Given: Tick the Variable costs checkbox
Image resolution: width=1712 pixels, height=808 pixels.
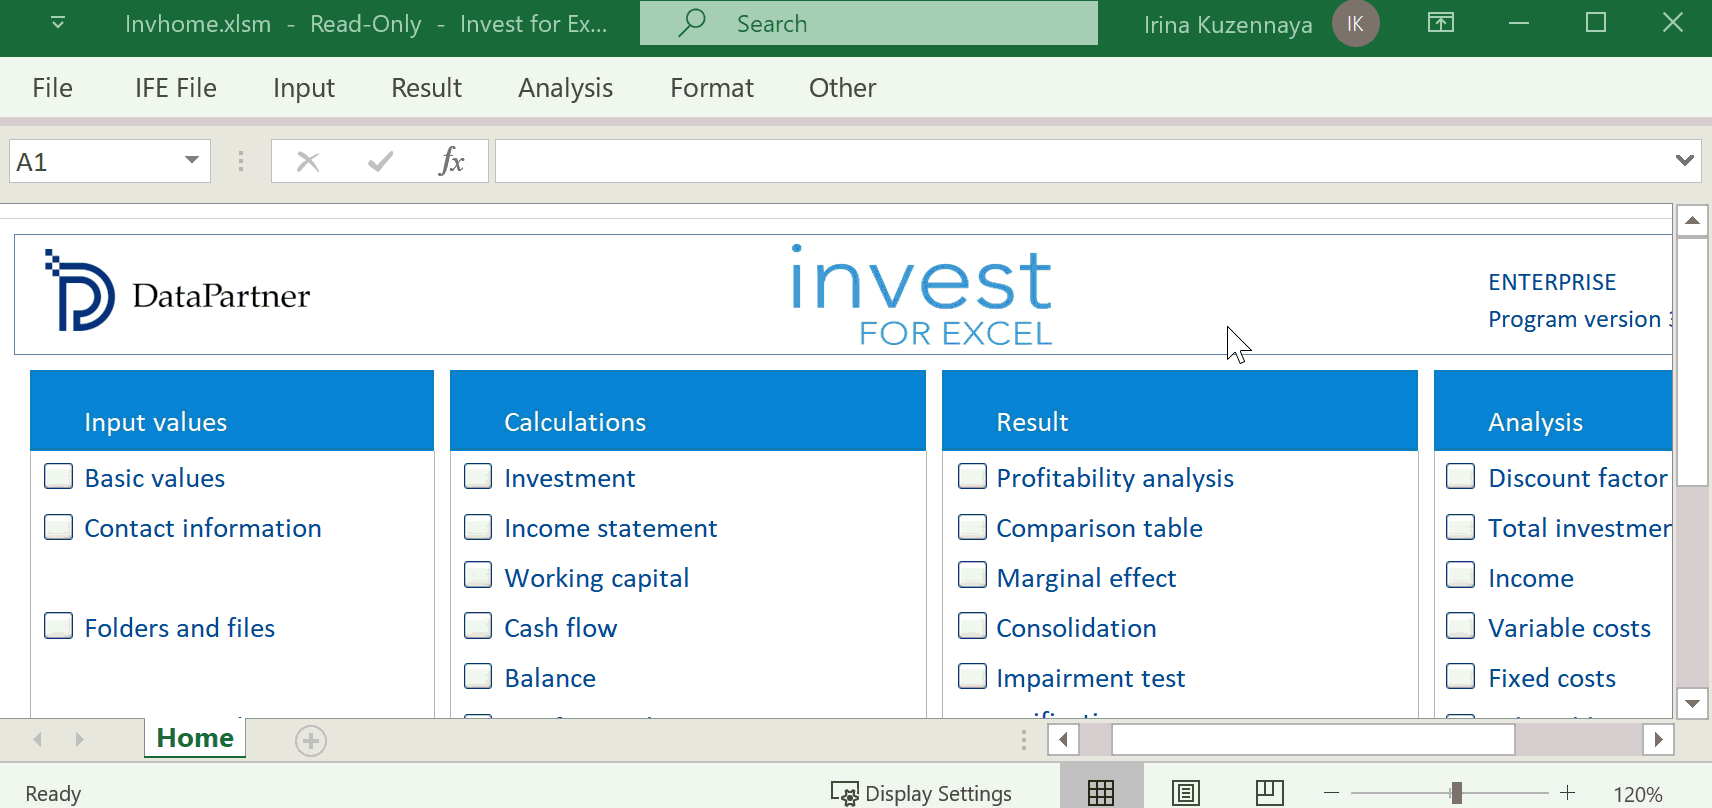Looking at the screenshot, I should click(1461, 626).
